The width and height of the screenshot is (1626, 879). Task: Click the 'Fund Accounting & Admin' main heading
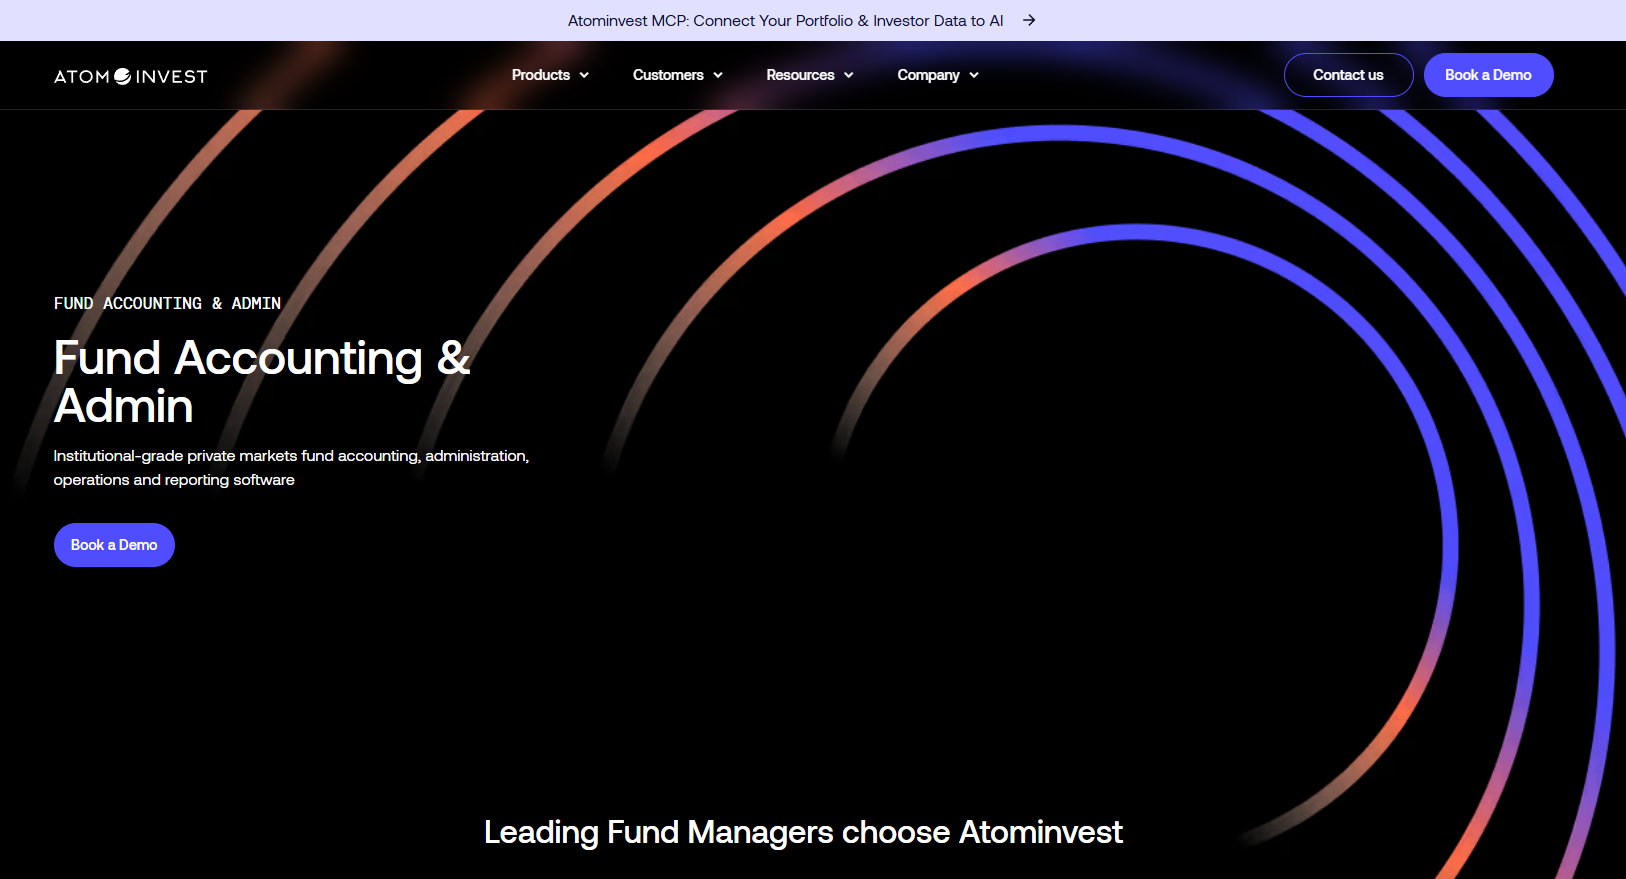[x=262, y=382]
